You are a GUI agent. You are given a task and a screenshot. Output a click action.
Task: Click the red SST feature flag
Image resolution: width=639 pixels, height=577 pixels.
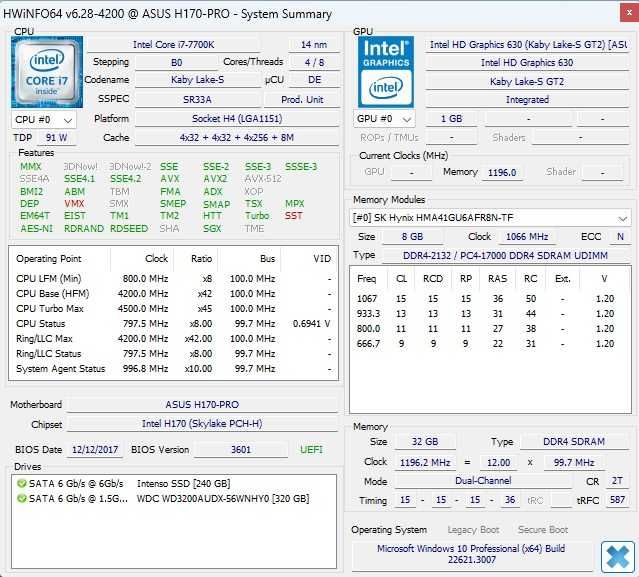(x=293, y=216)
